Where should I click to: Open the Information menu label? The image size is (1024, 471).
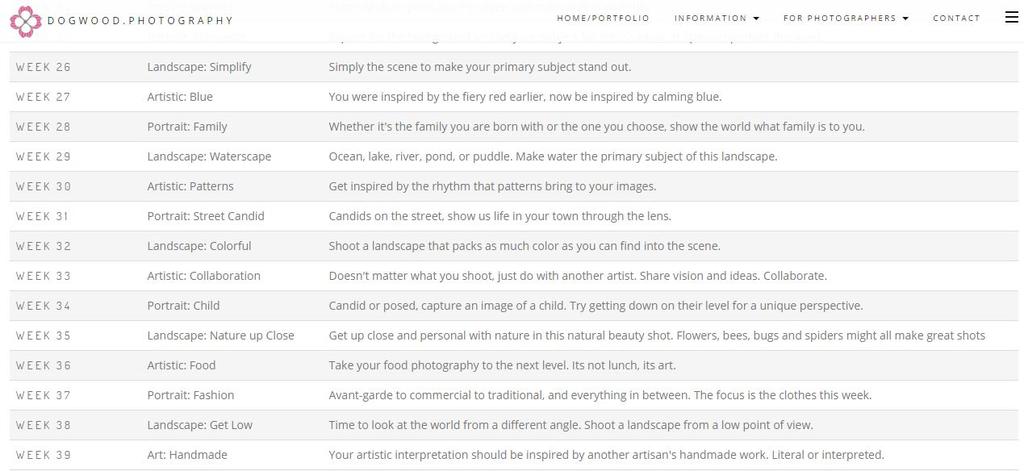[711, 18]
